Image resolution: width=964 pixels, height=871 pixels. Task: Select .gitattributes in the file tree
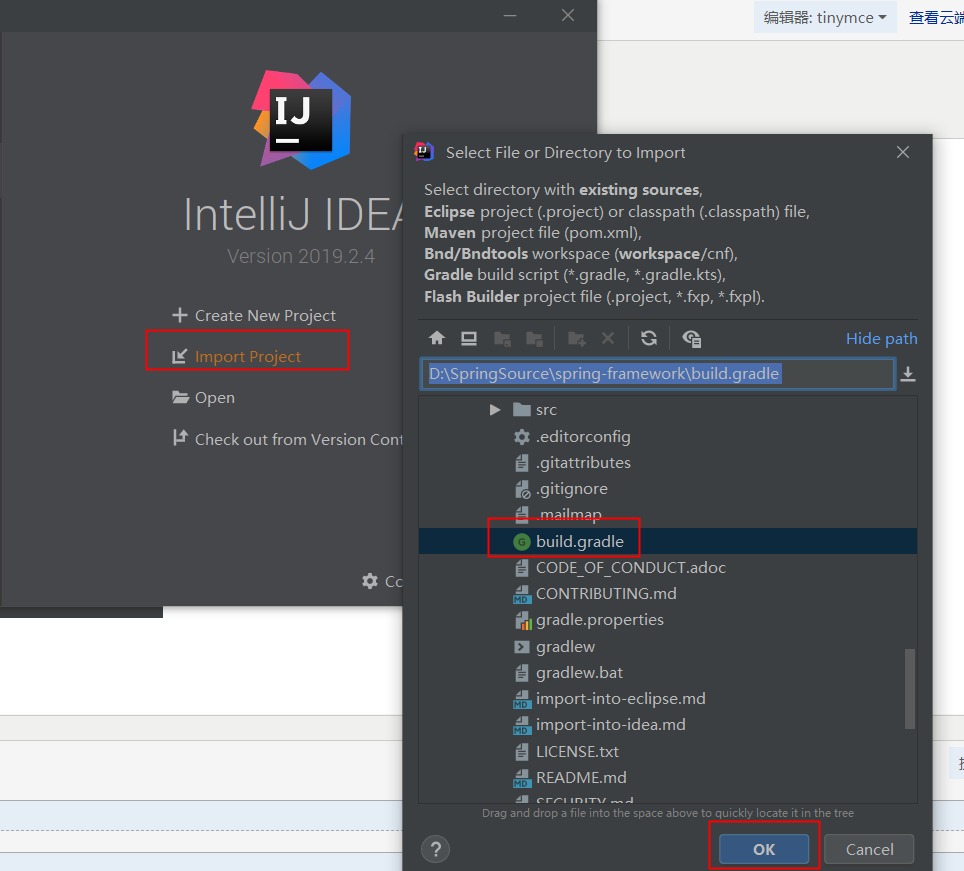[583, 463]
